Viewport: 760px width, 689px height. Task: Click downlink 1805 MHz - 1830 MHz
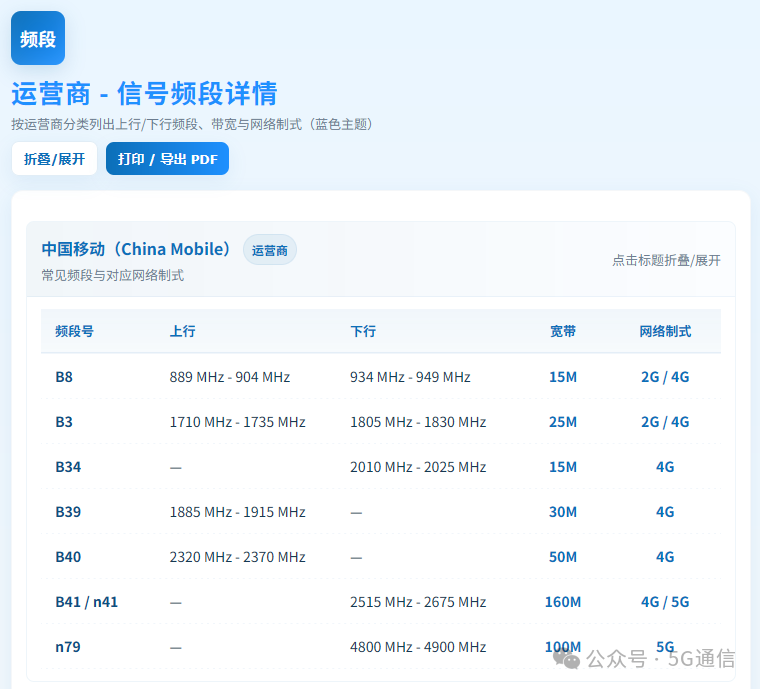pyautogui.click(x=418, y=422)
